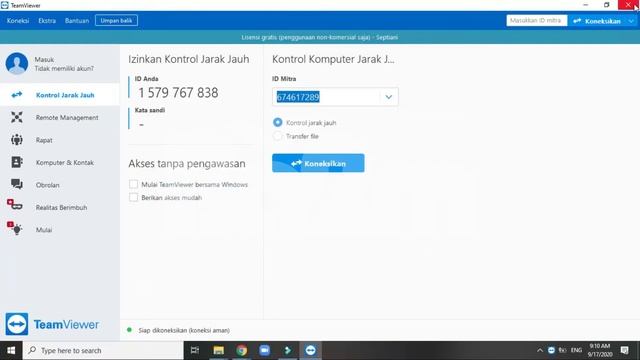
Task: Open the notification center icon
Action: tap(624, 350)
